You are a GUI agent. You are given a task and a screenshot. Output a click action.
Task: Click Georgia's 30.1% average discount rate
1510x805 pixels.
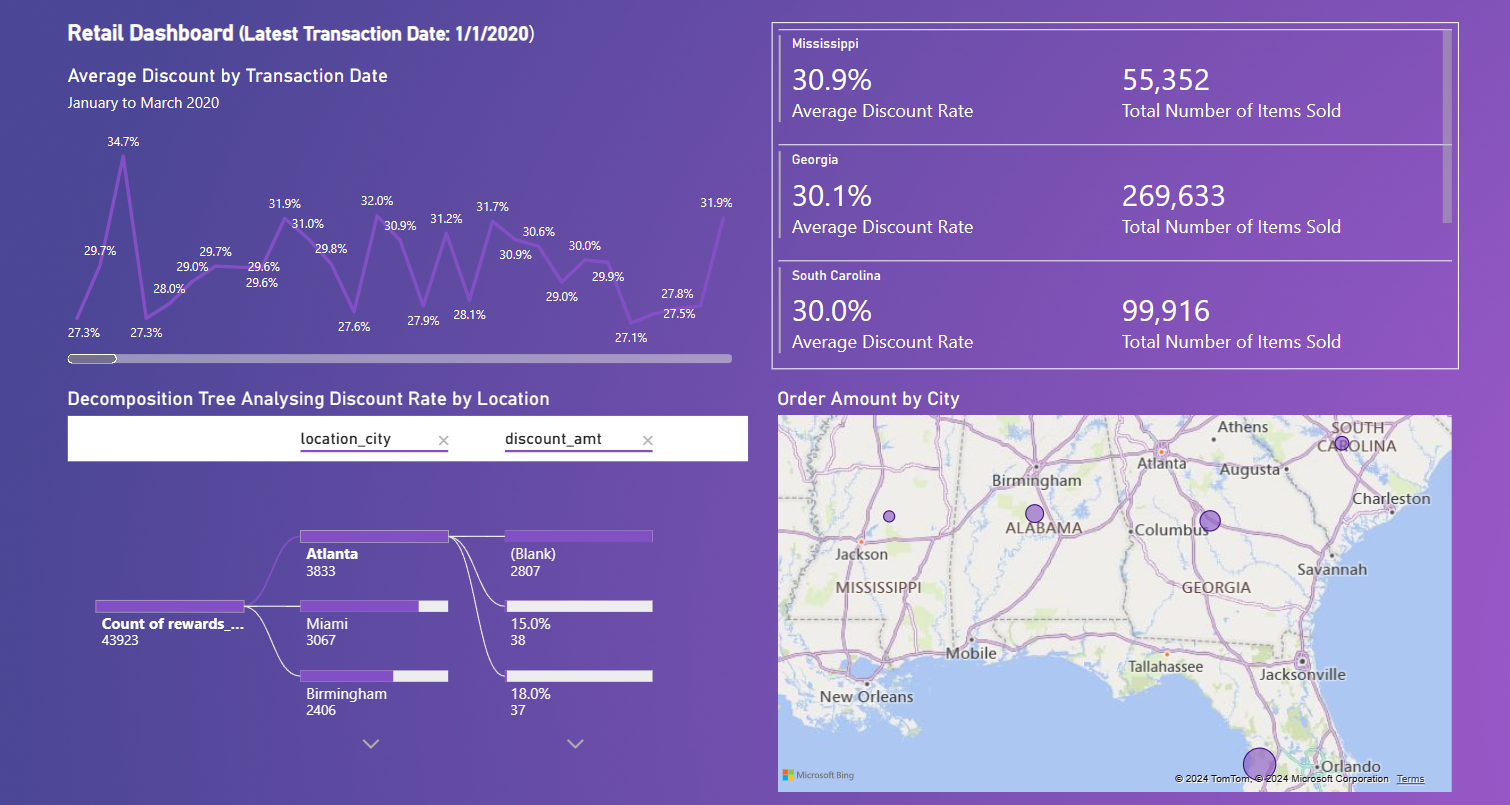coord(832,195)
